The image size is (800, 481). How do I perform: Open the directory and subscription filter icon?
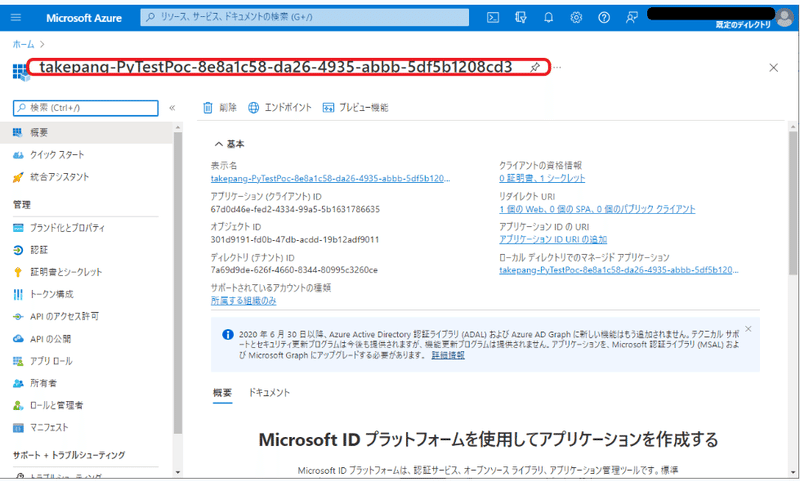[520, 17]
